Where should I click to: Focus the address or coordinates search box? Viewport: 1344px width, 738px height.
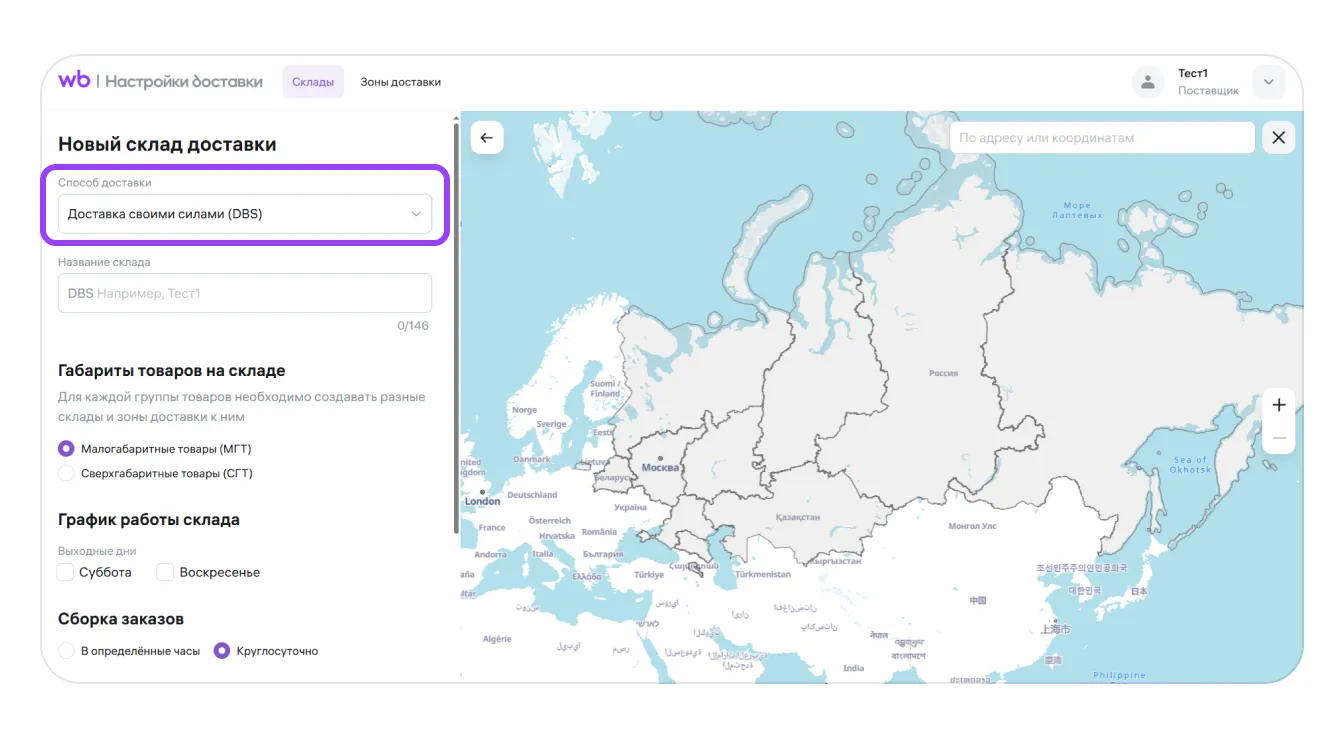(x=1101, y=138)
